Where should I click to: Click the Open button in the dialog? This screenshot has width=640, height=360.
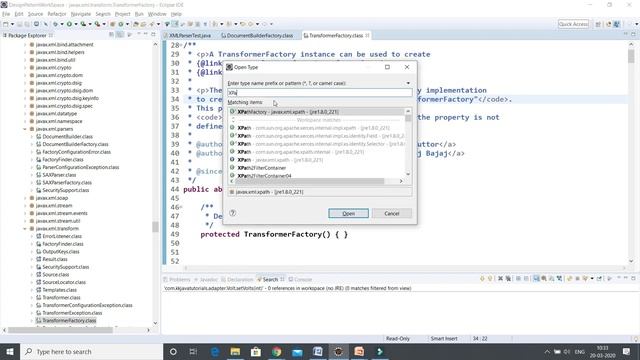click(348, 213)
